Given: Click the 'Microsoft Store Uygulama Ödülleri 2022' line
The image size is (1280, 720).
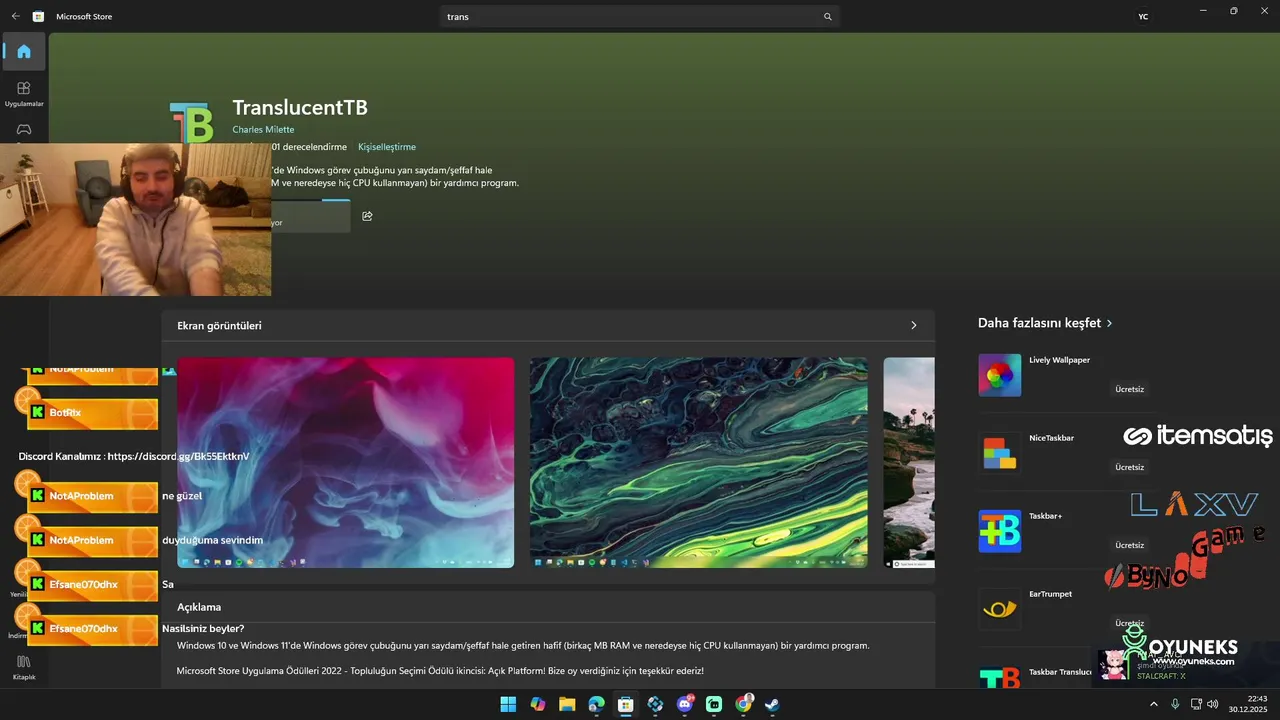Looking at the screenshot, I should (440, 670).
